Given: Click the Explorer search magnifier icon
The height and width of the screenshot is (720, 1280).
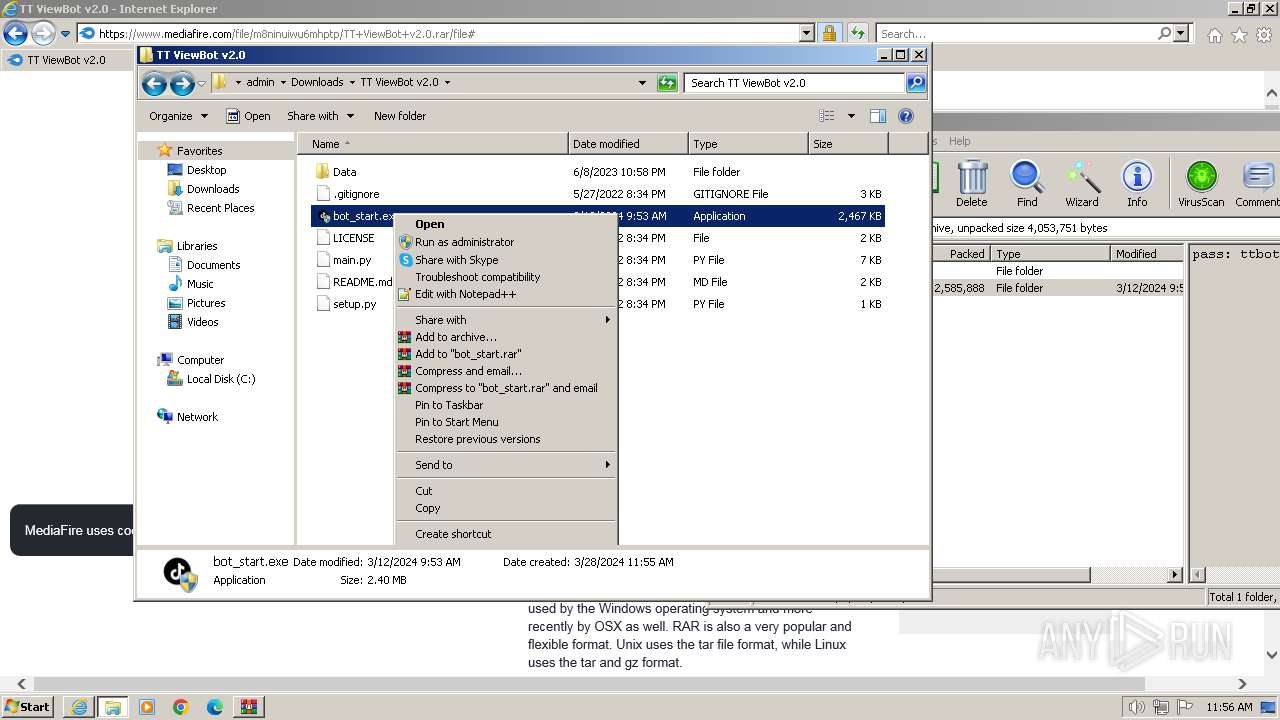Looking at the screenshot, I should 915,83.
